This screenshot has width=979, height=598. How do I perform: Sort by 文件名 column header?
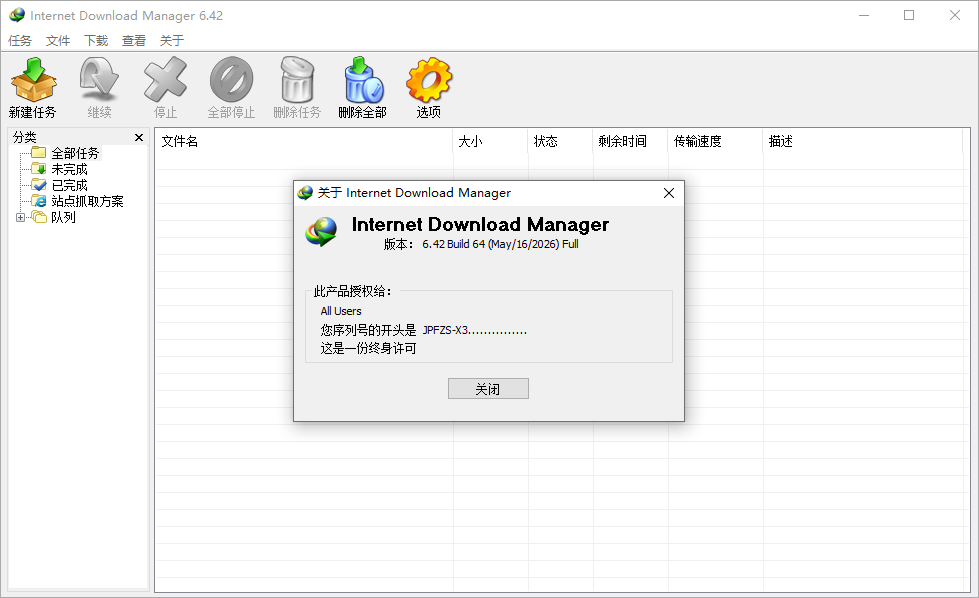pyautogui.click(x=303, y=141)
